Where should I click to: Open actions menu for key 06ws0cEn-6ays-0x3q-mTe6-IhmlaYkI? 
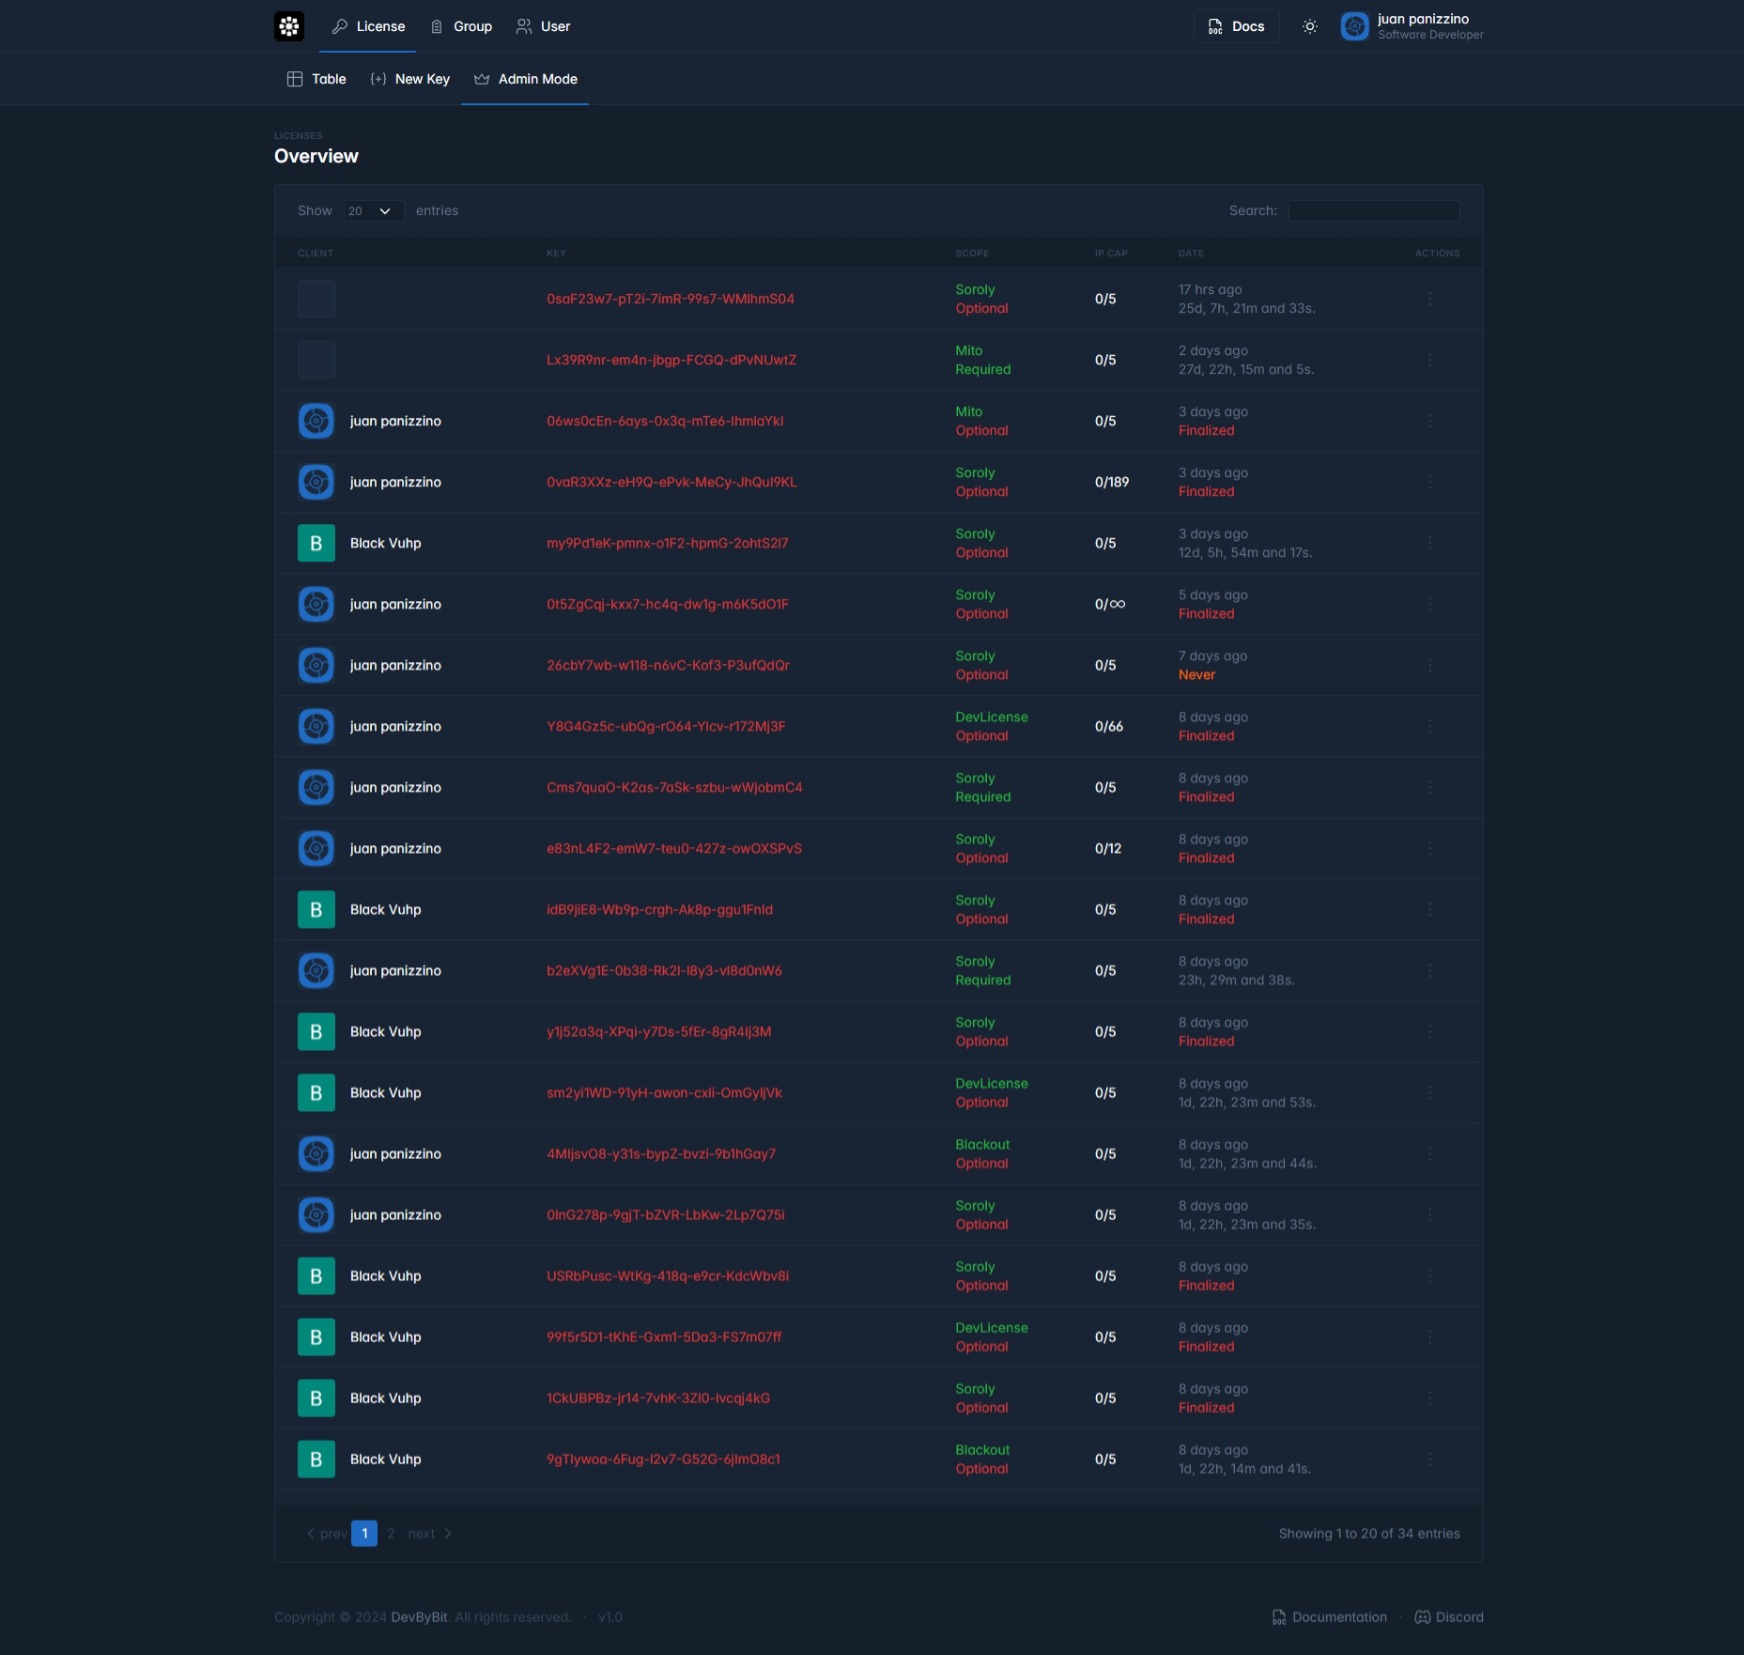point(1429,421)
